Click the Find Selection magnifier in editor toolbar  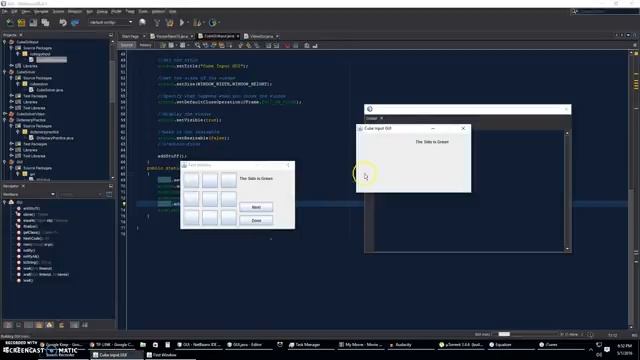pyautogui.click(x=198, y=45)
